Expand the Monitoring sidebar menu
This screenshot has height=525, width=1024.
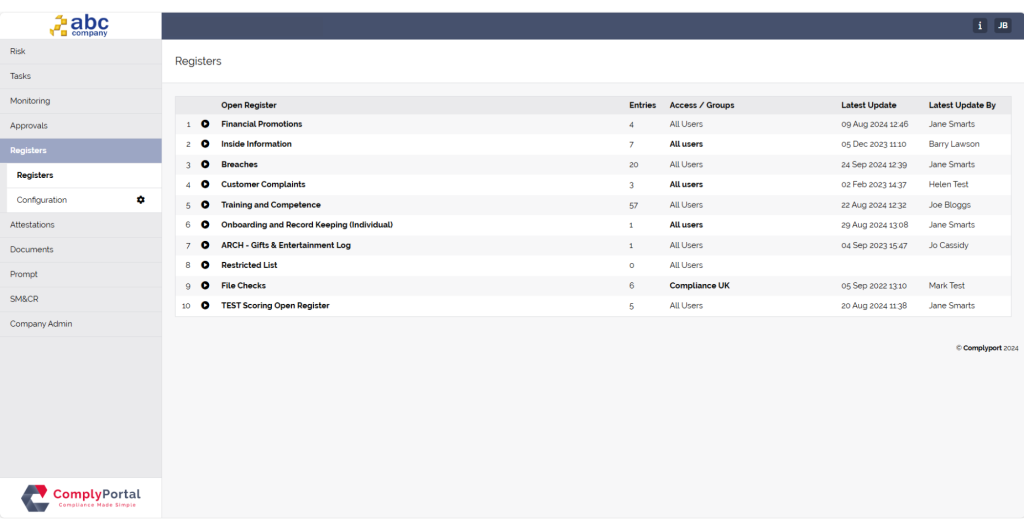(x=30, y=101)
